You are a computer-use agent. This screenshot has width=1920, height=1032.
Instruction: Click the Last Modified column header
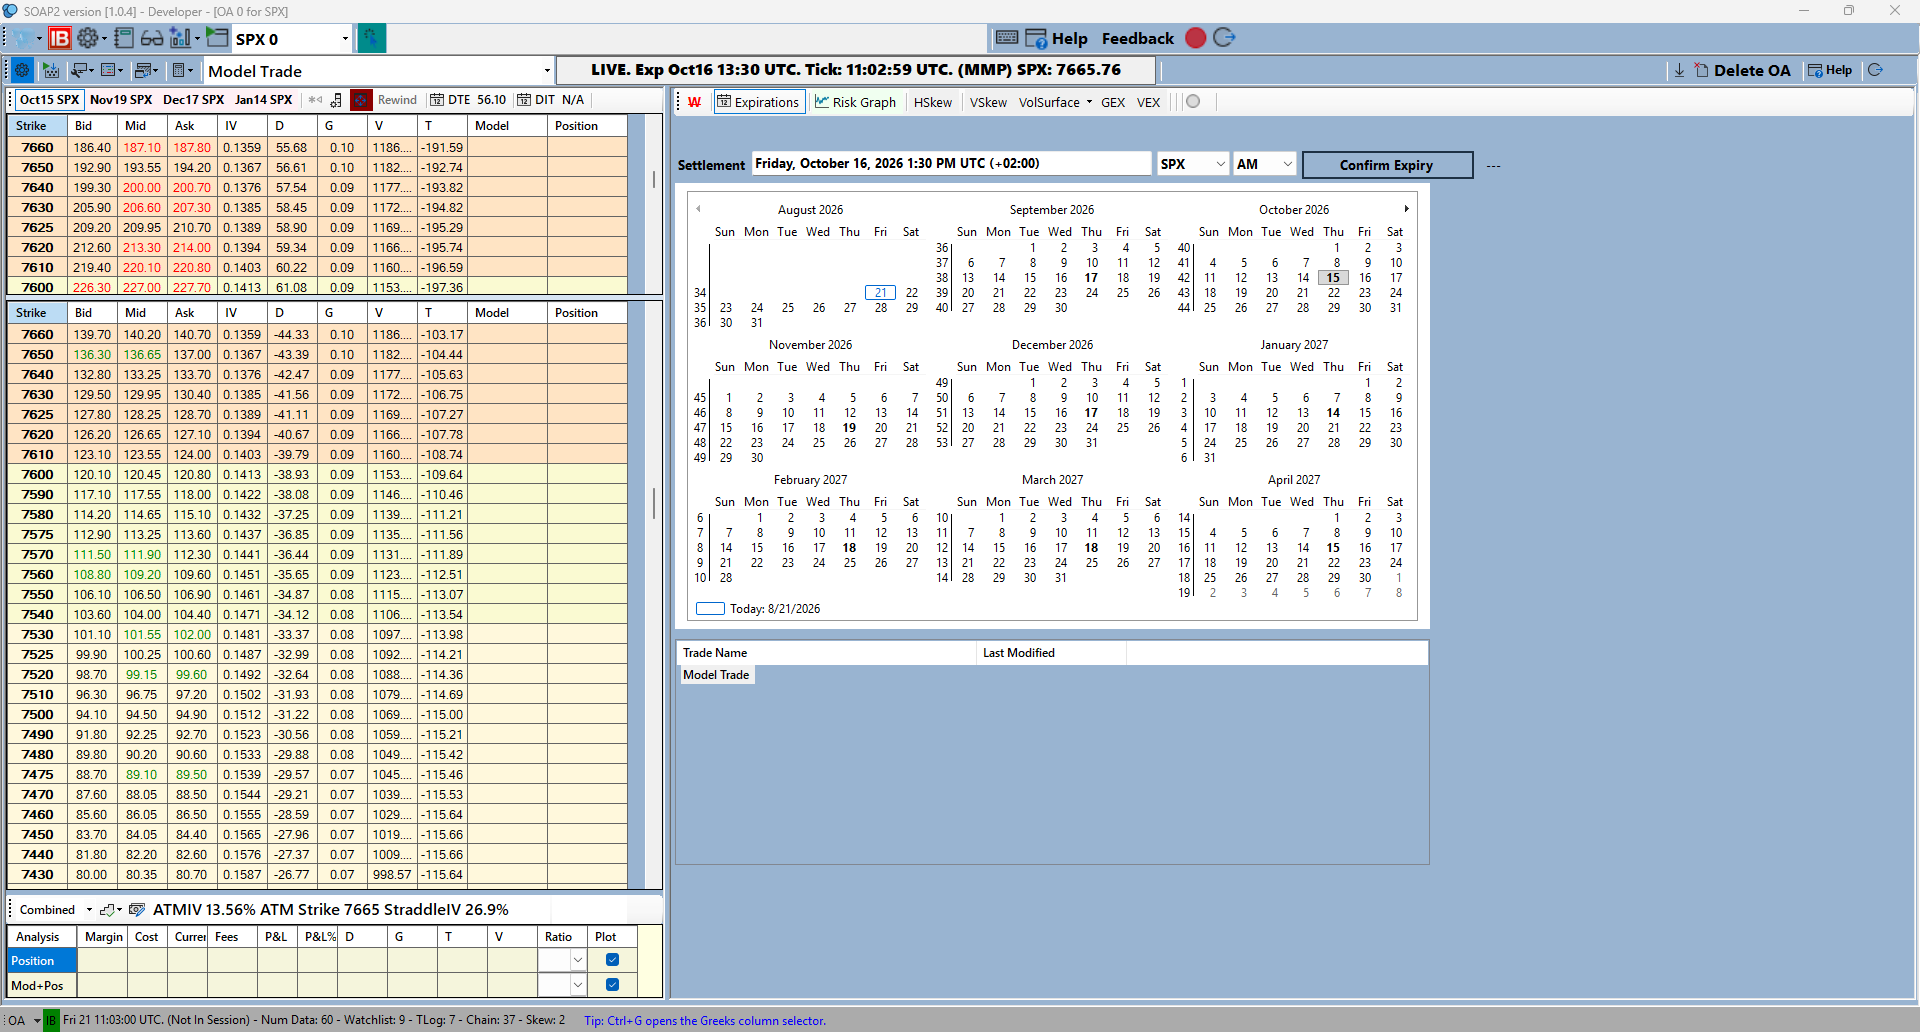coord(1051,653)
